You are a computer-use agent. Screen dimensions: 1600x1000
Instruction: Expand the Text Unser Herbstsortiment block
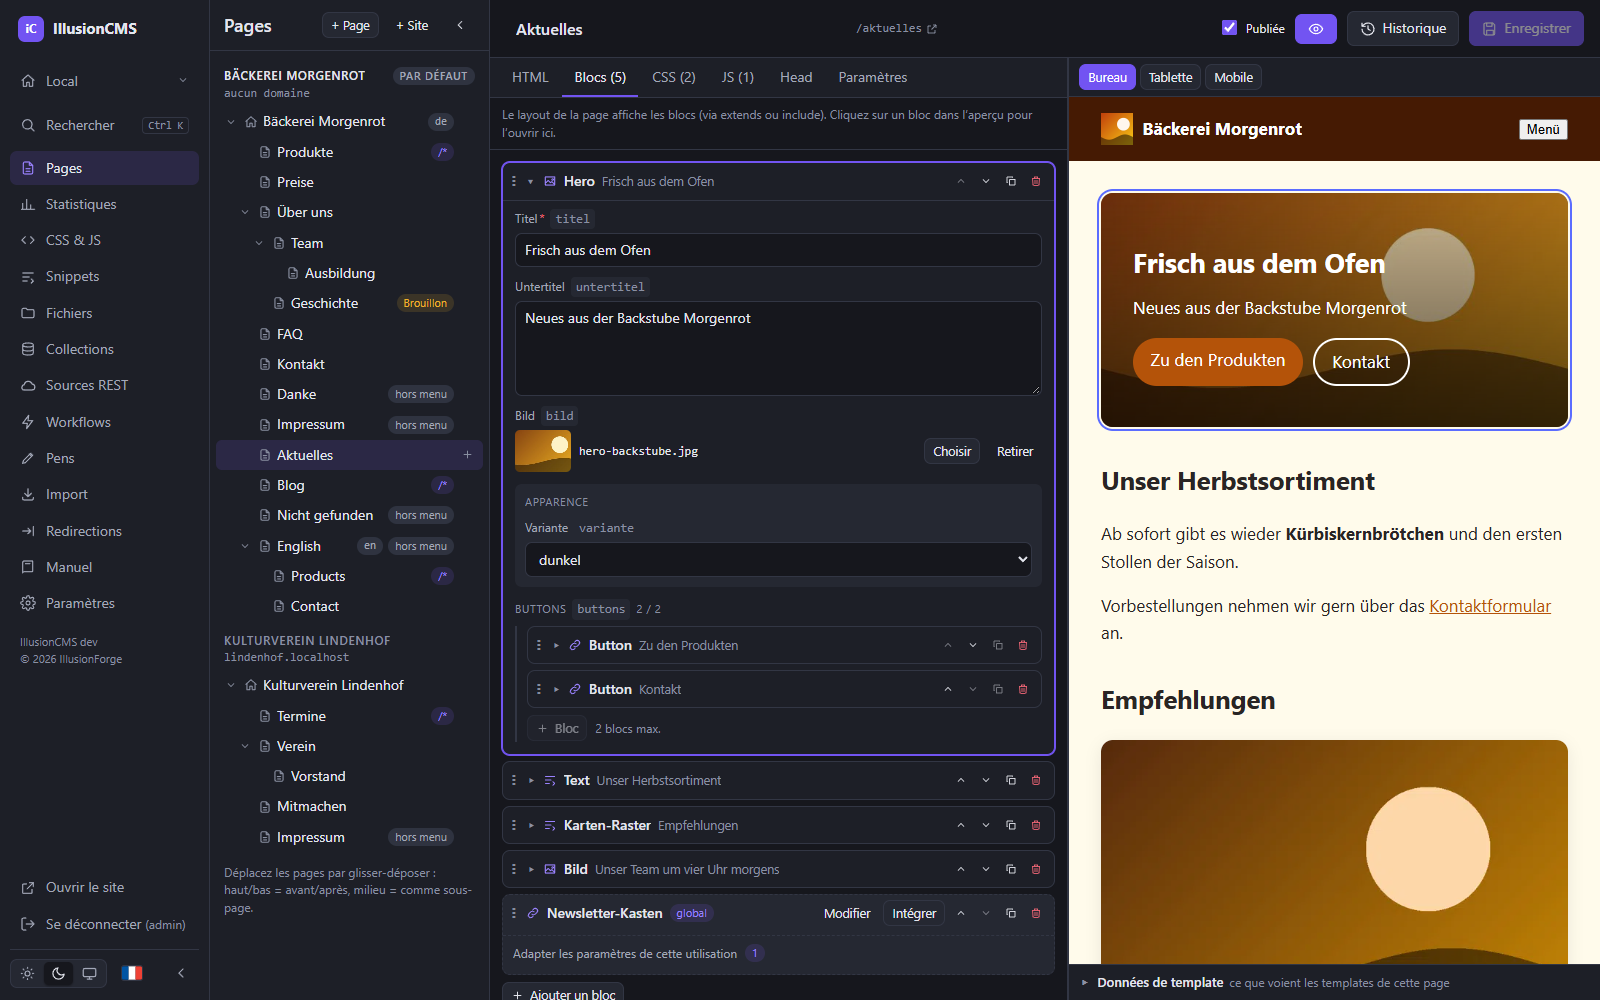(531, 780)
